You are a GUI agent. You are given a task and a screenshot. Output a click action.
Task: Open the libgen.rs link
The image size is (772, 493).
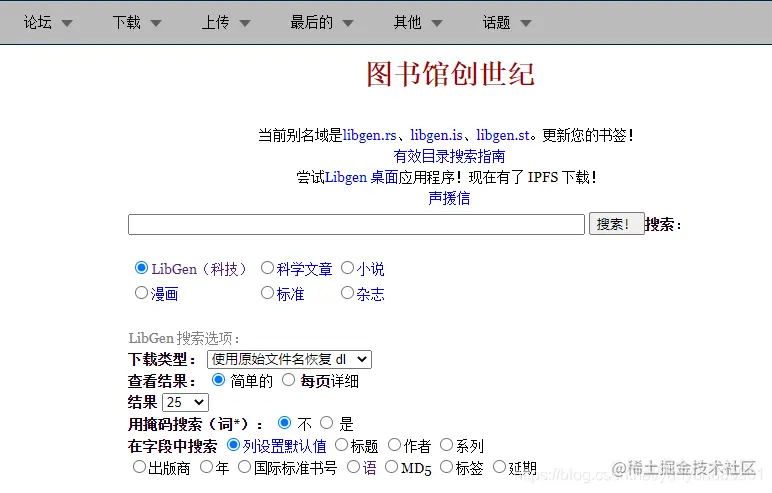tap(370, 135)
